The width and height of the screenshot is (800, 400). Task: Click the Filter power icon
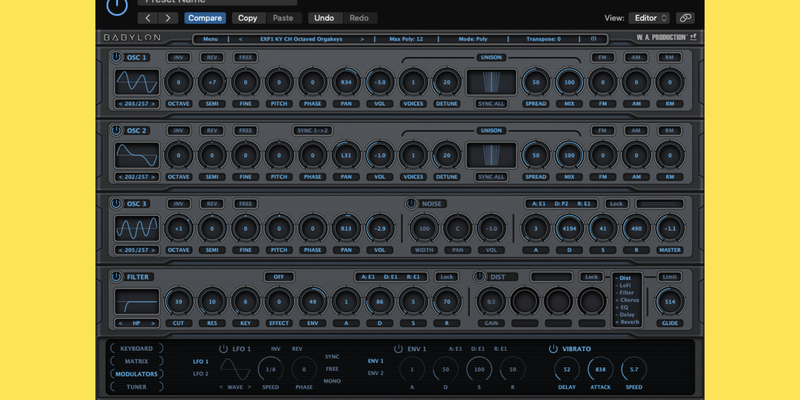tap(117, 276)
